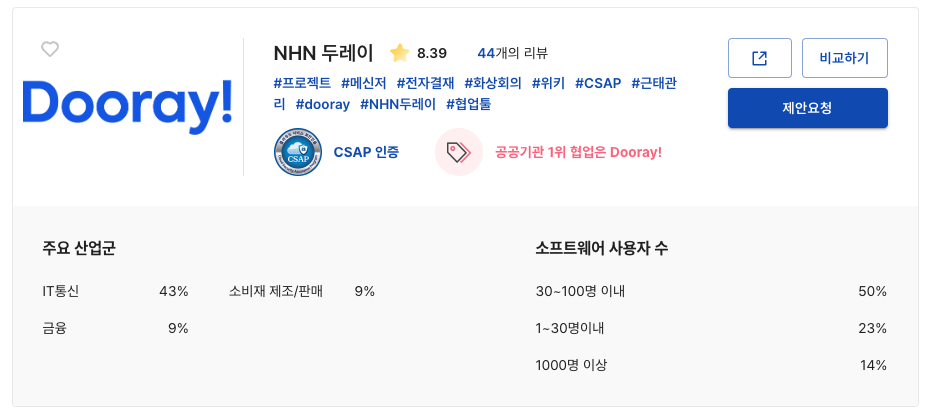Click the #위키 hashtag
The height and width of the screenshot is (416, 926).
tap(548, 82)
